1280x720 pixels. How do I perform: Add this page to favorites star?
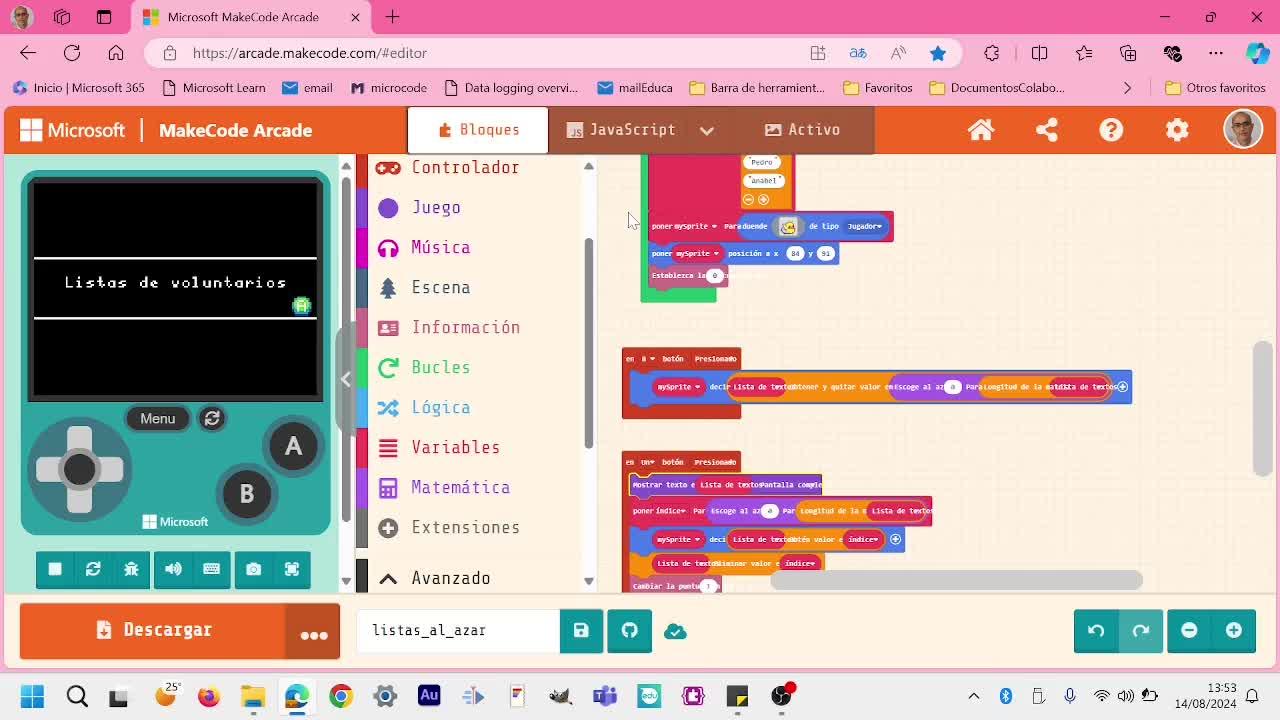click(x=937, y=53)
